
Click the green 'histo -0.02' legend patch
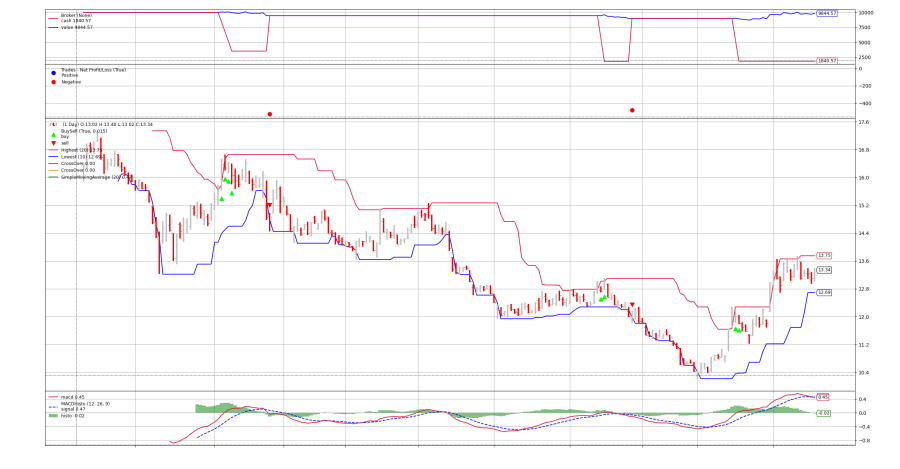(53, 416)
